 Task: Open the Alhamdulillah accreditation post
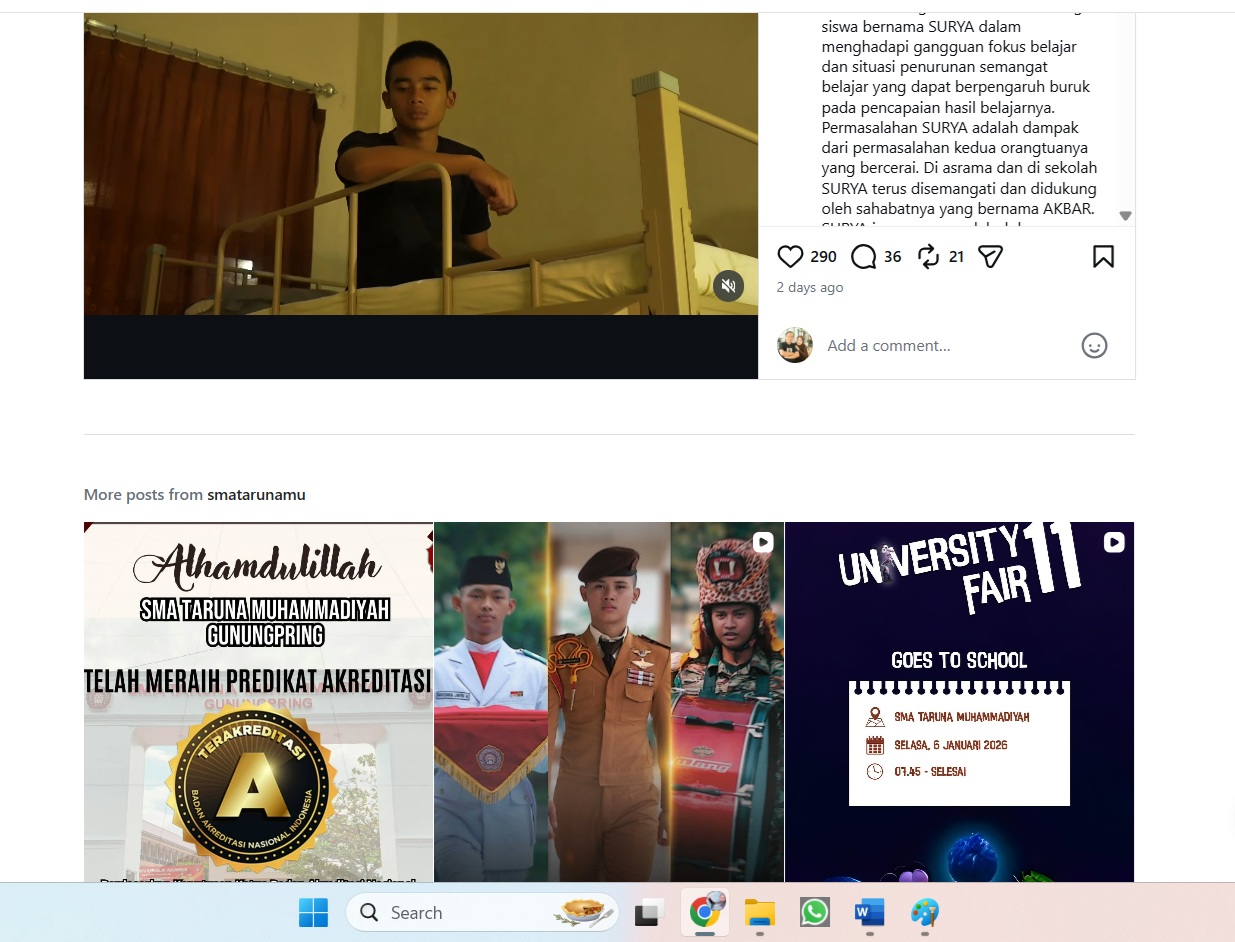[258, 700]
